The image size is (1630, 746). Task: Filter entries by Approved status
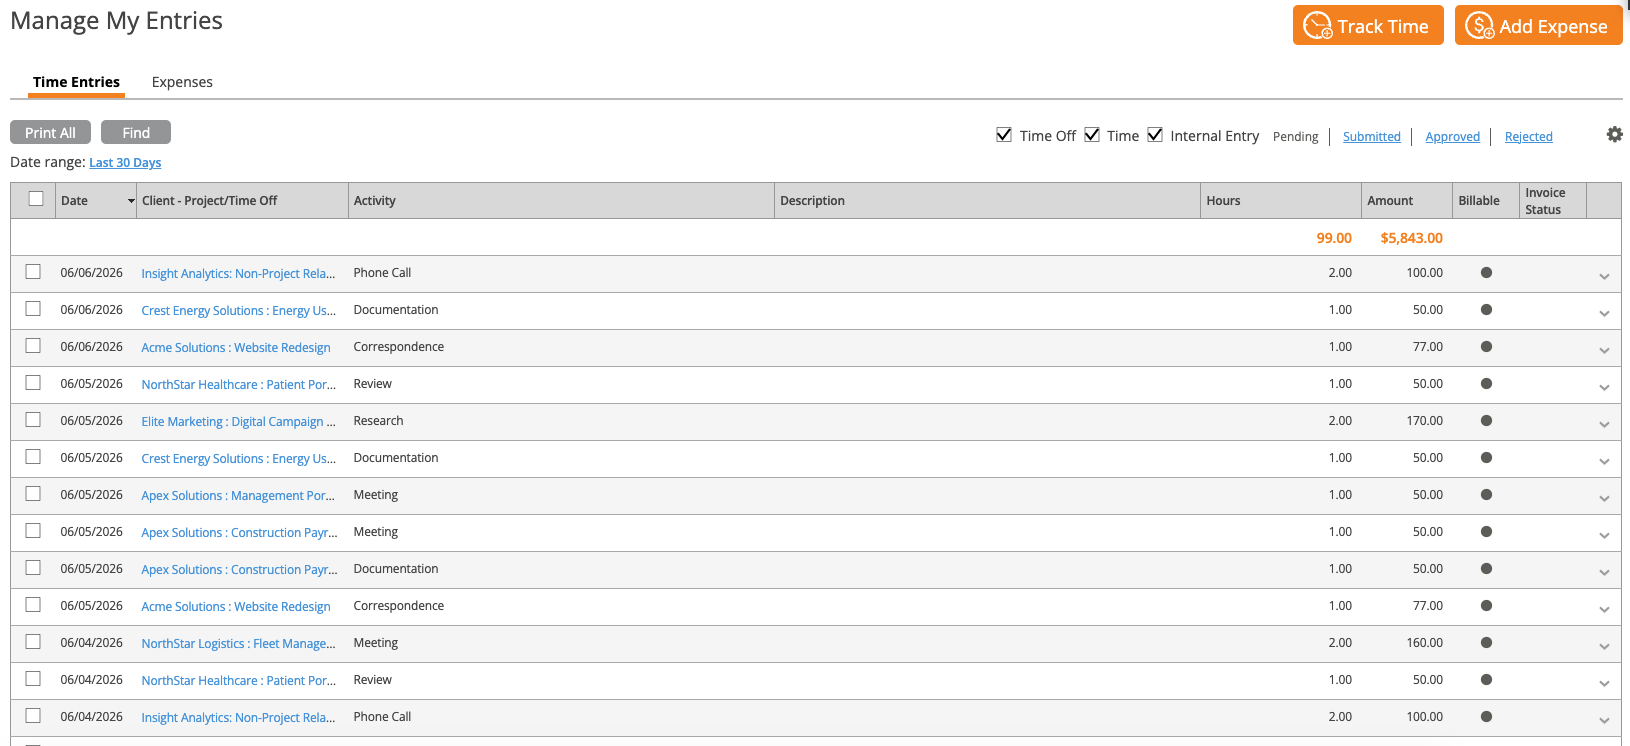[1453, 137]
